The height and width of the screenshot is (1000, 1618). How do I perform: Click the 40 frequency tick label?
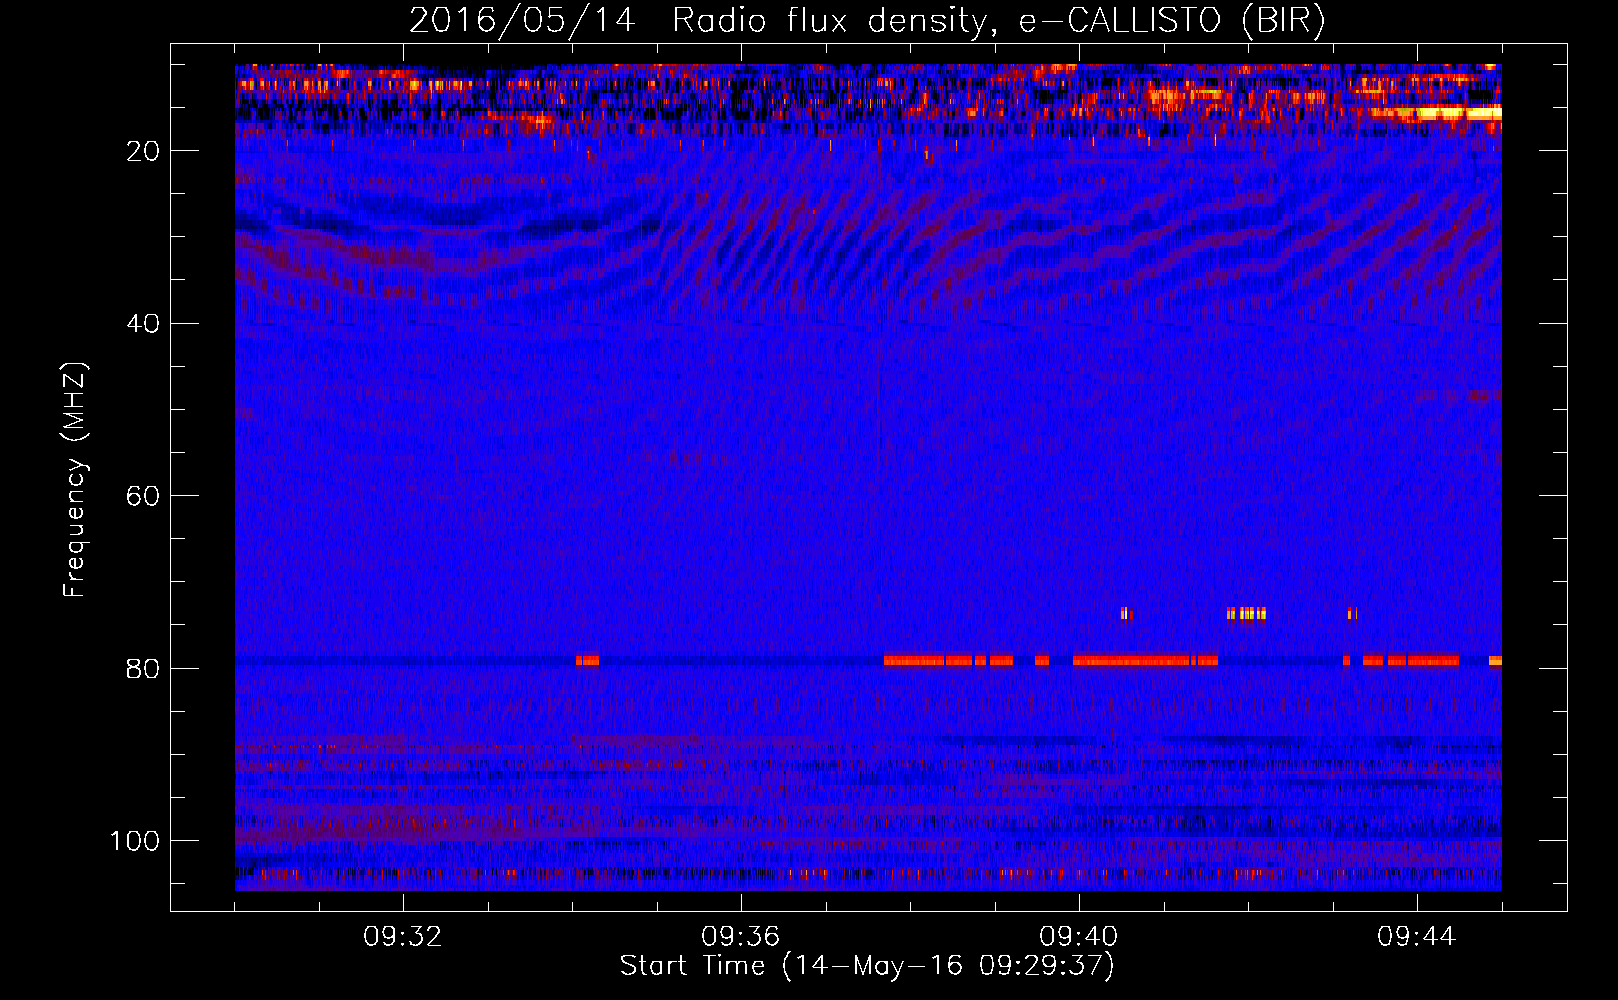[143, 324]
